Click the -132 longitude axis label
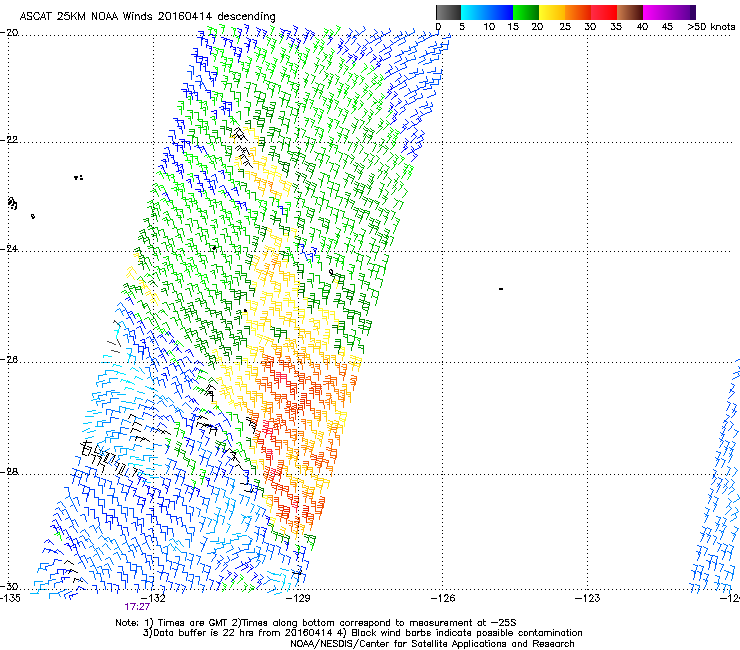The image size is (740, 650). 154,598
